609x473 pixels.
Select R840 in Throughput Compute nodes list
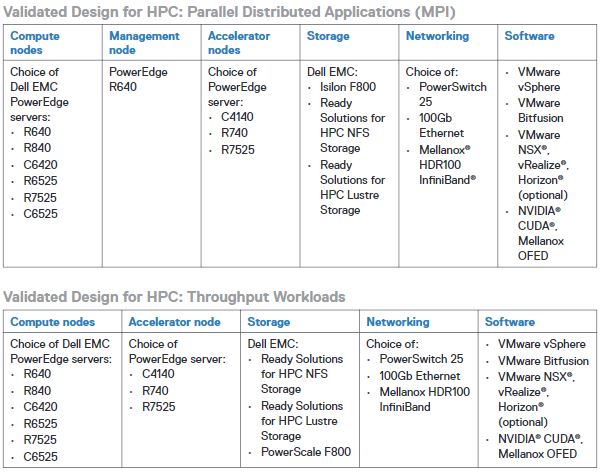click(37, 390)
